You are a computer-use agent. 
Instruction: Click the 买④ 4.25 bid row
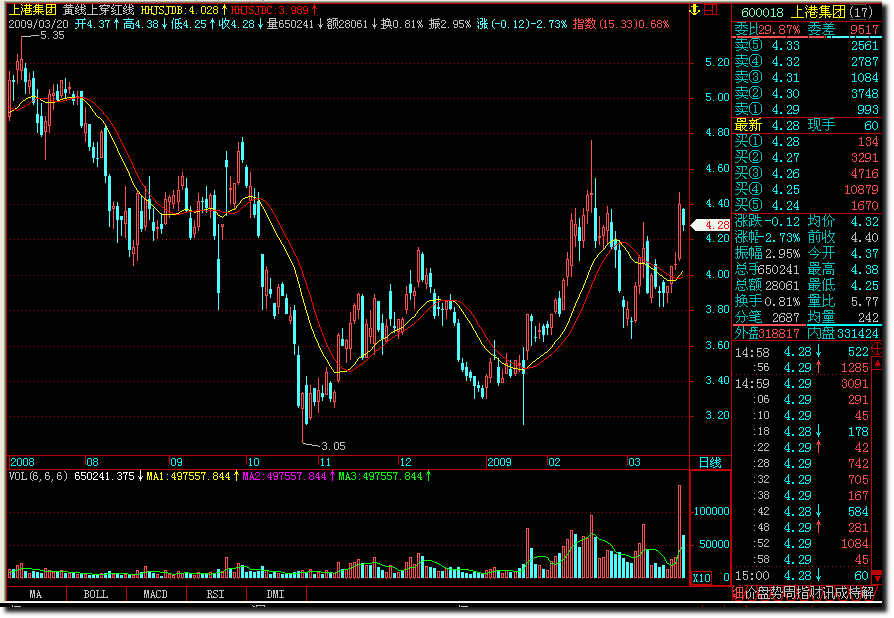(x=806, y=189)
